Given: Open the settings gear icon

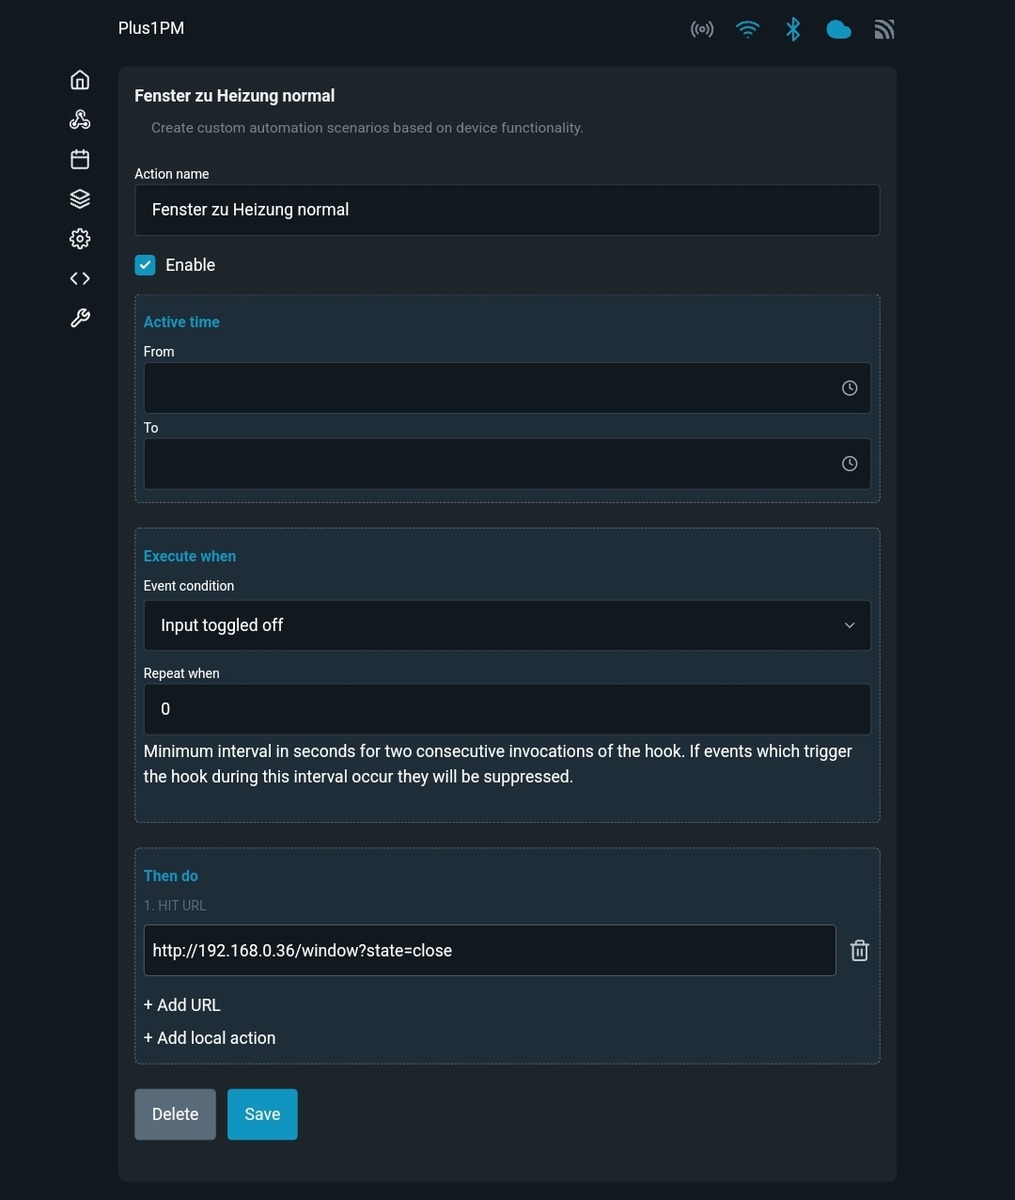Looking at the screenshot, I should point(80,239).
